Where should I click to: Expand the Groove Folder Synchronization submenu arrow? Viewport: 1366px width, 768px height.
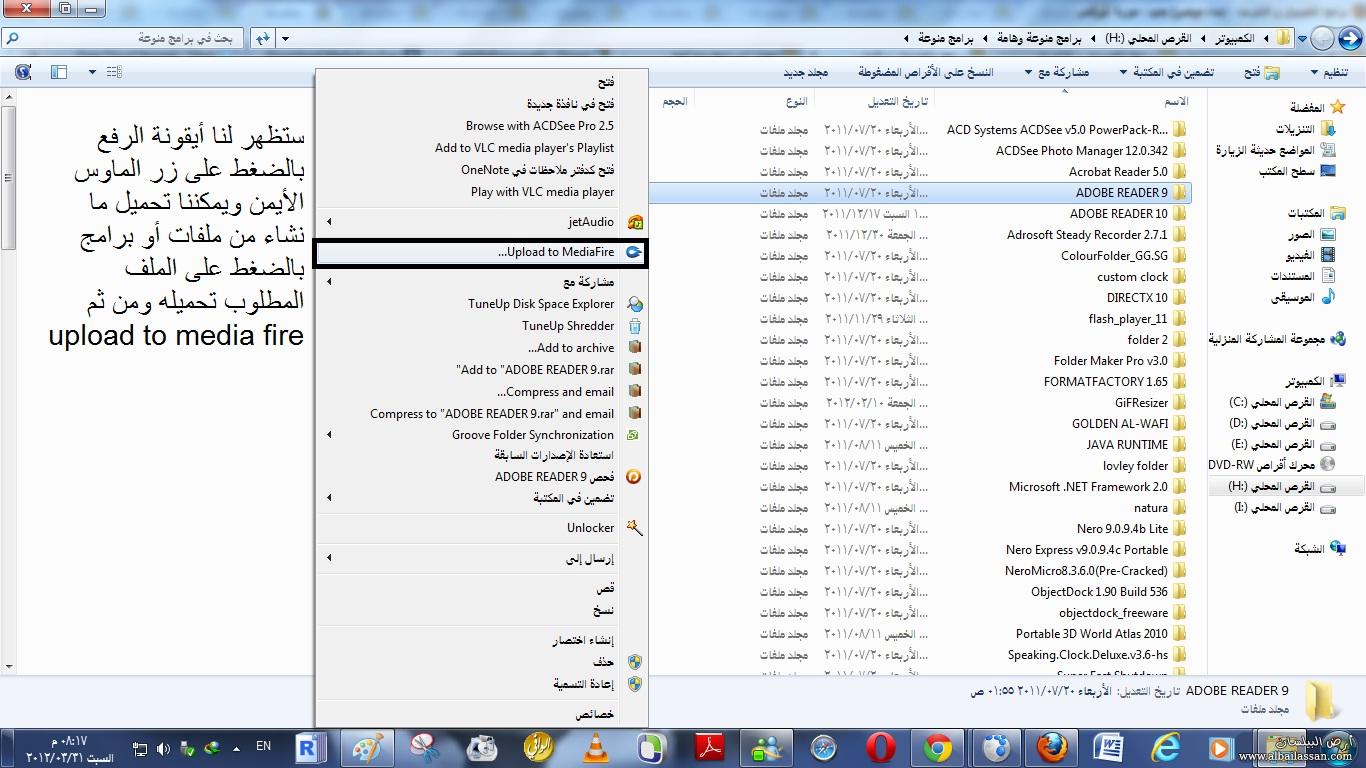point(329,435)
